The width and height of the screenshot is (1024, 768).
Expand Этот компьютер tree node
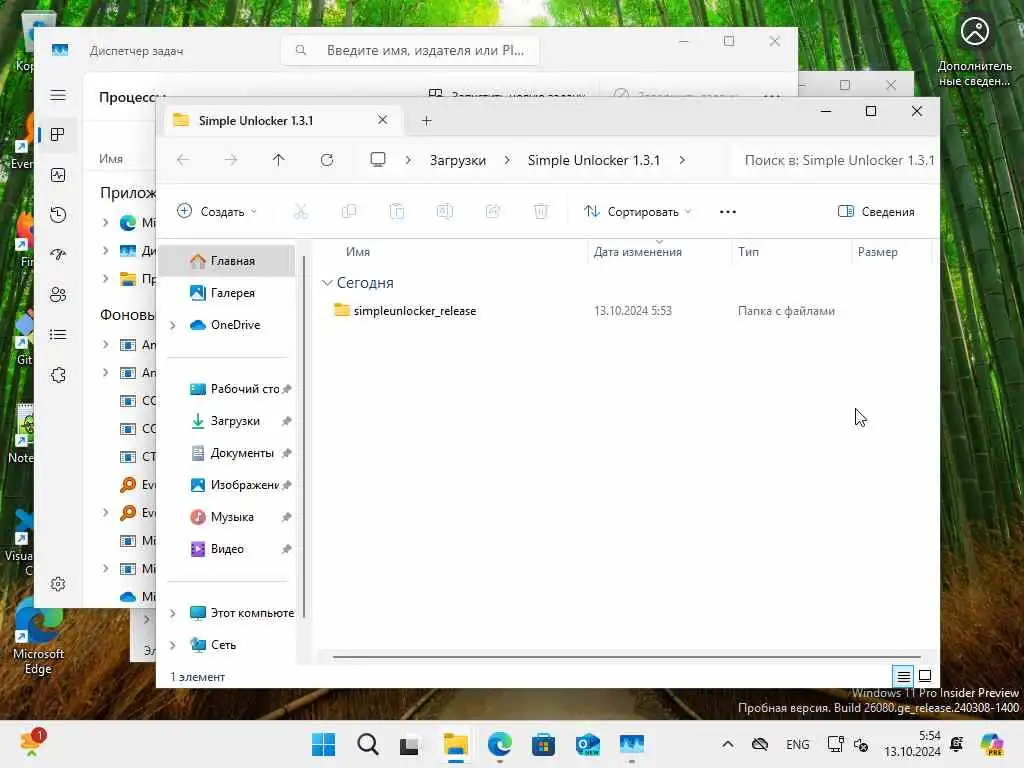(x=172, y=613)
